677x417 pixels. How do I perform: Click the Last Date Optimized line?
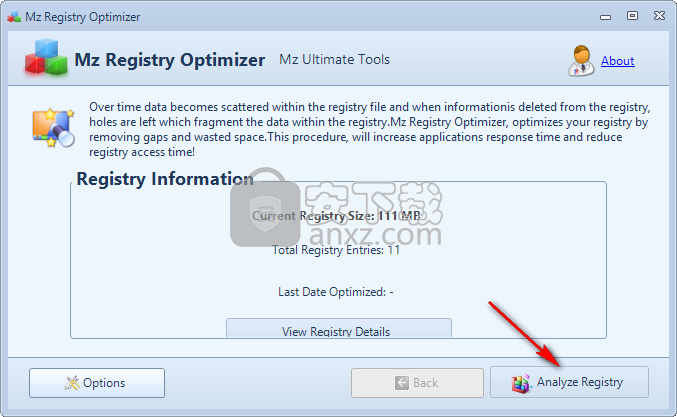(x=336, y=292)
